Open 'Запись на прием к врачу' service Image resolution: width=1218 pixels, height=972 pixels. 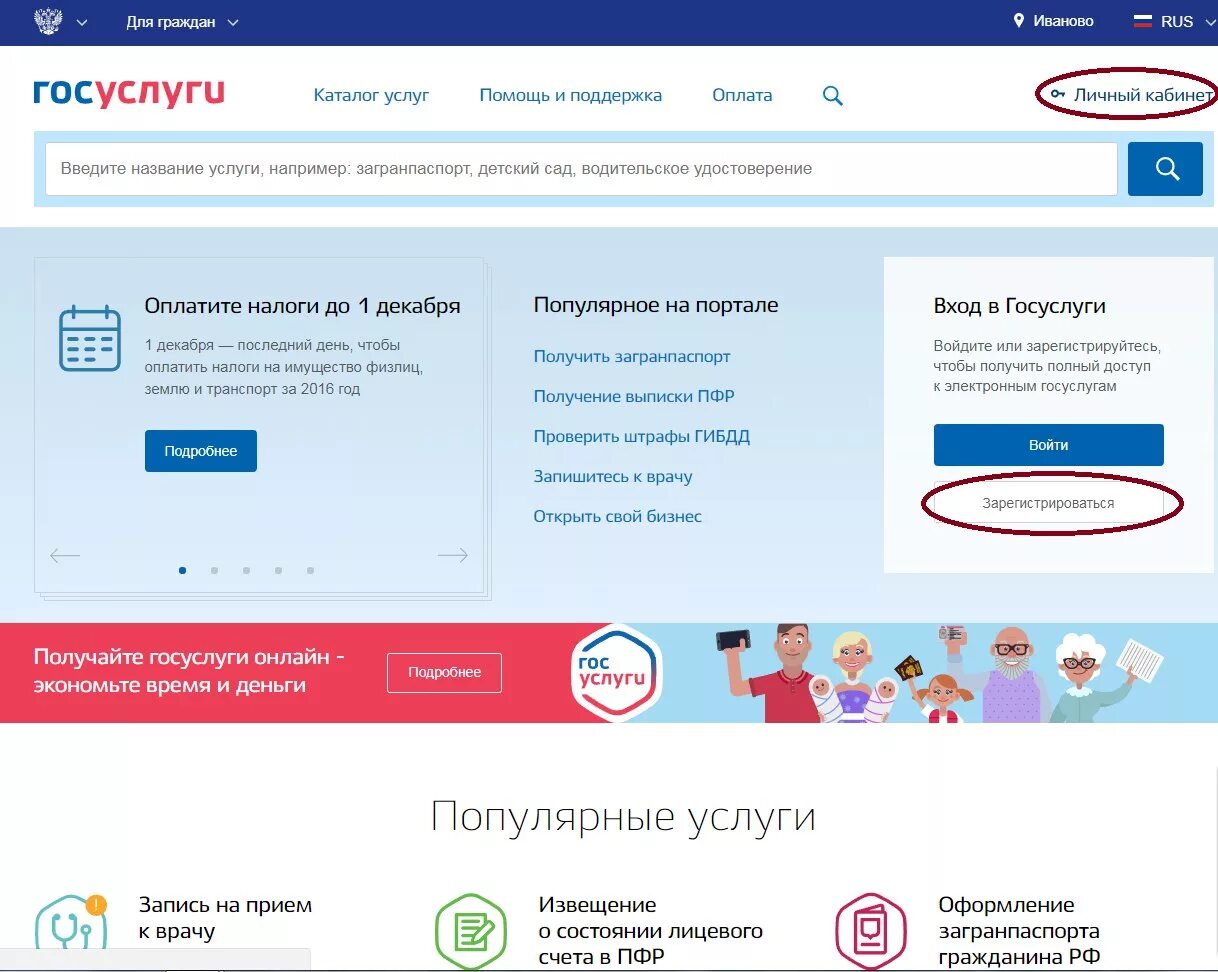[x=226, y=918]
